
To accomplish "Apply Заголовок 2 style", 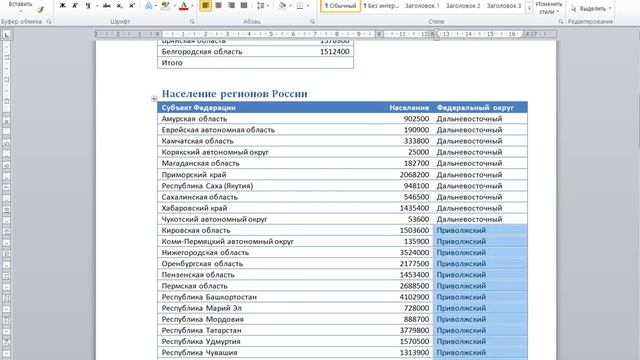I will click(463, 6).
